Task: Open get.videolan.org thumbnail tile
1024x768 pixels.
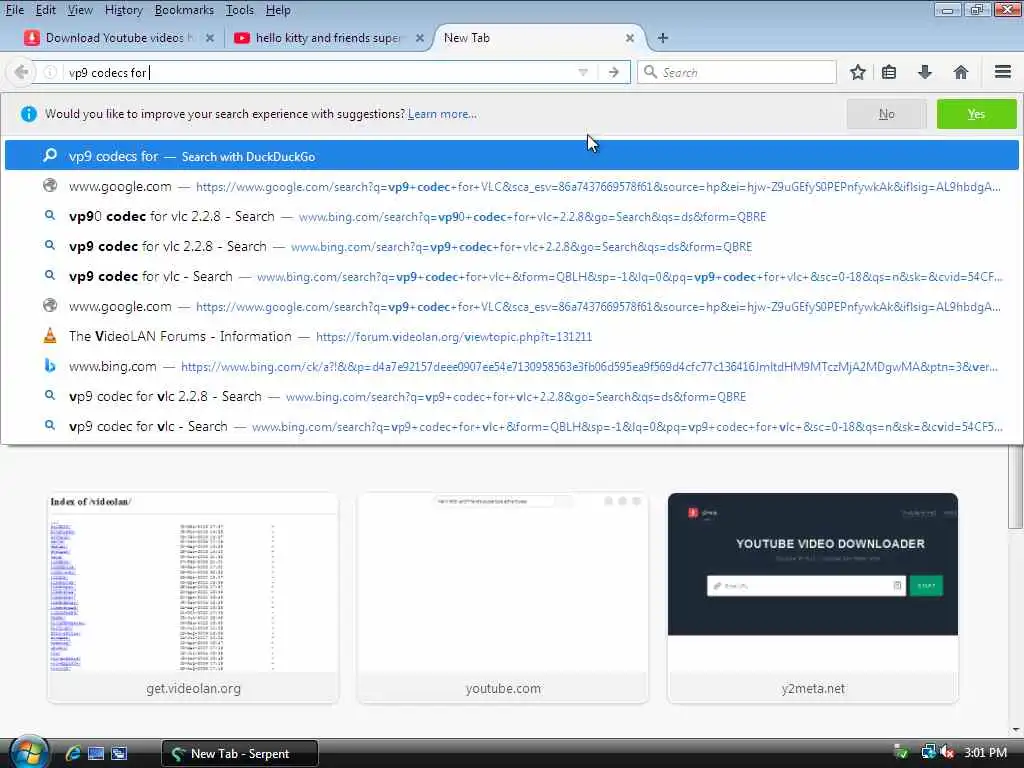Action: tap(193, 598)
